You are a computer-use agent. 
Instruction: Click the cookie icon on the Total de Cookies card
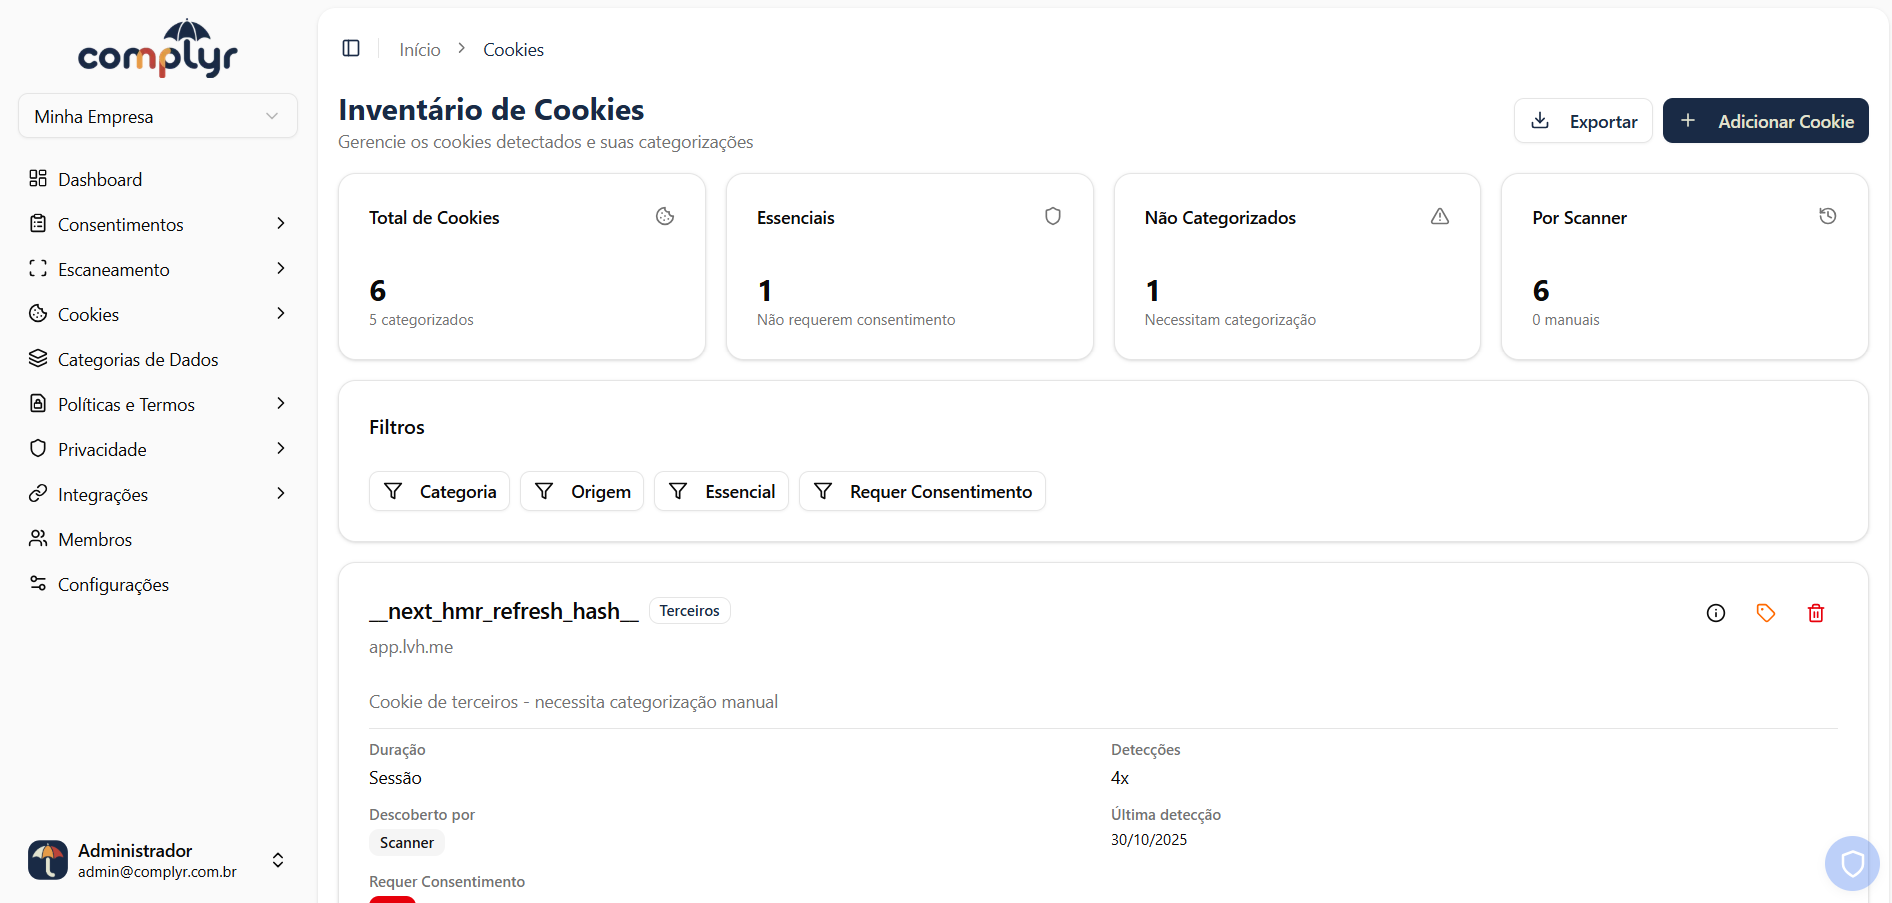click(665, 216)
